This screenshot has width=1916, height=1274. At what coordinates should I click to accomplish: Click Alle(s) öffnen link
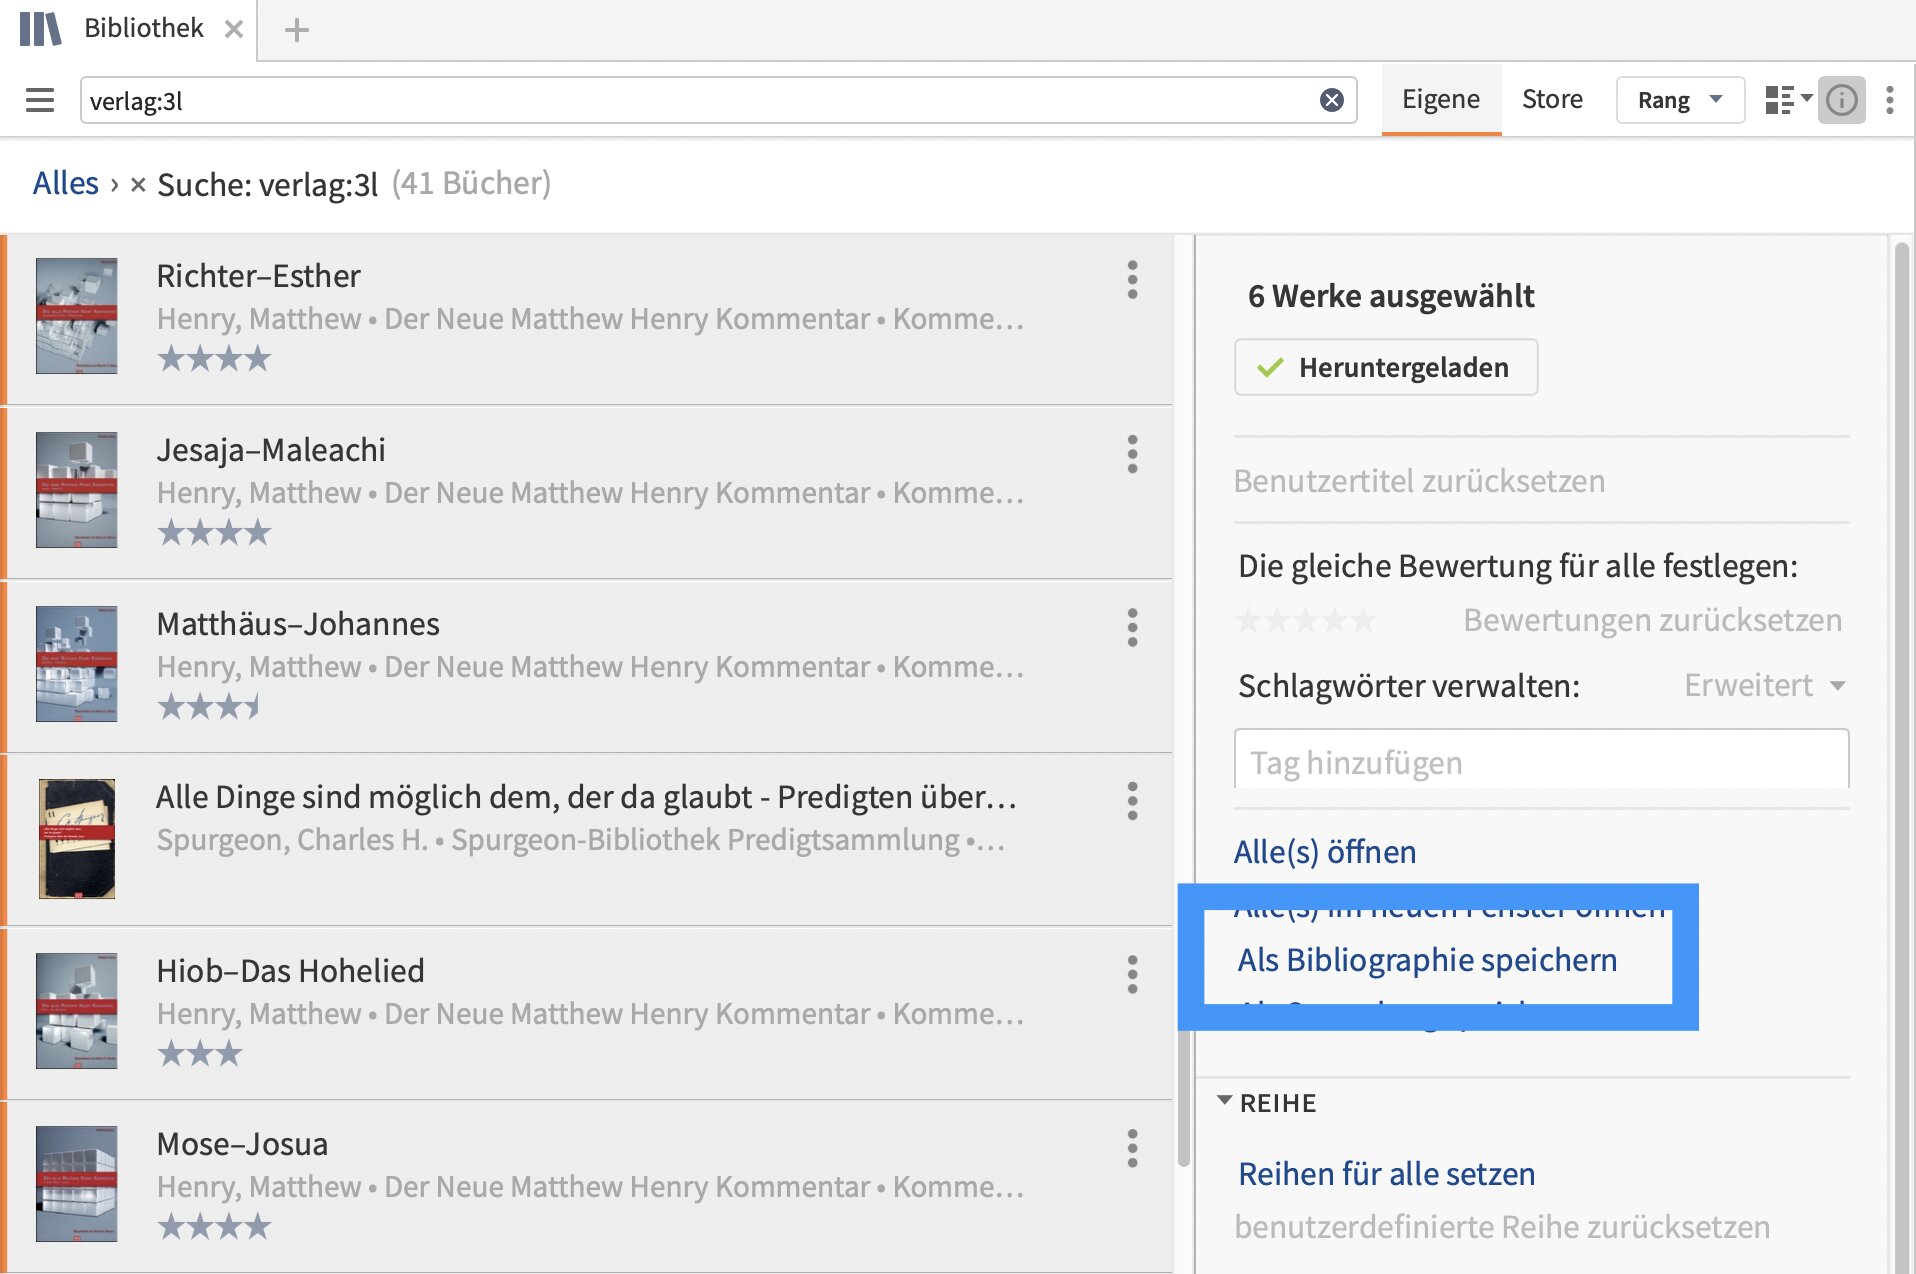[1325, 852]
